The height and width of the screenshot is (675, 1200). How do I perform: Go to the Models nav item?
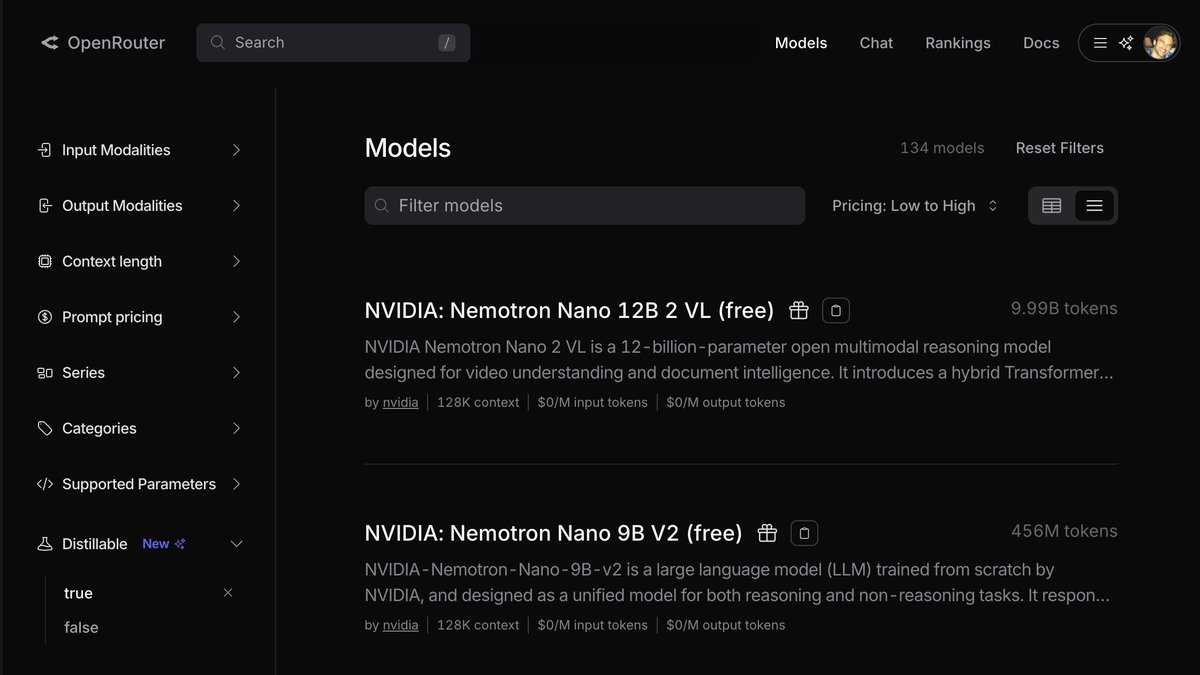pos(801,43)
